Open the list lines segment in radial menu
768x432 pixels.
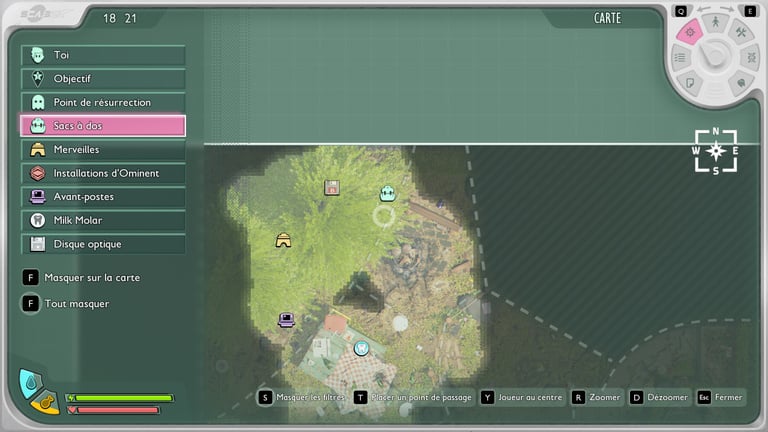[x=680, y=58]
